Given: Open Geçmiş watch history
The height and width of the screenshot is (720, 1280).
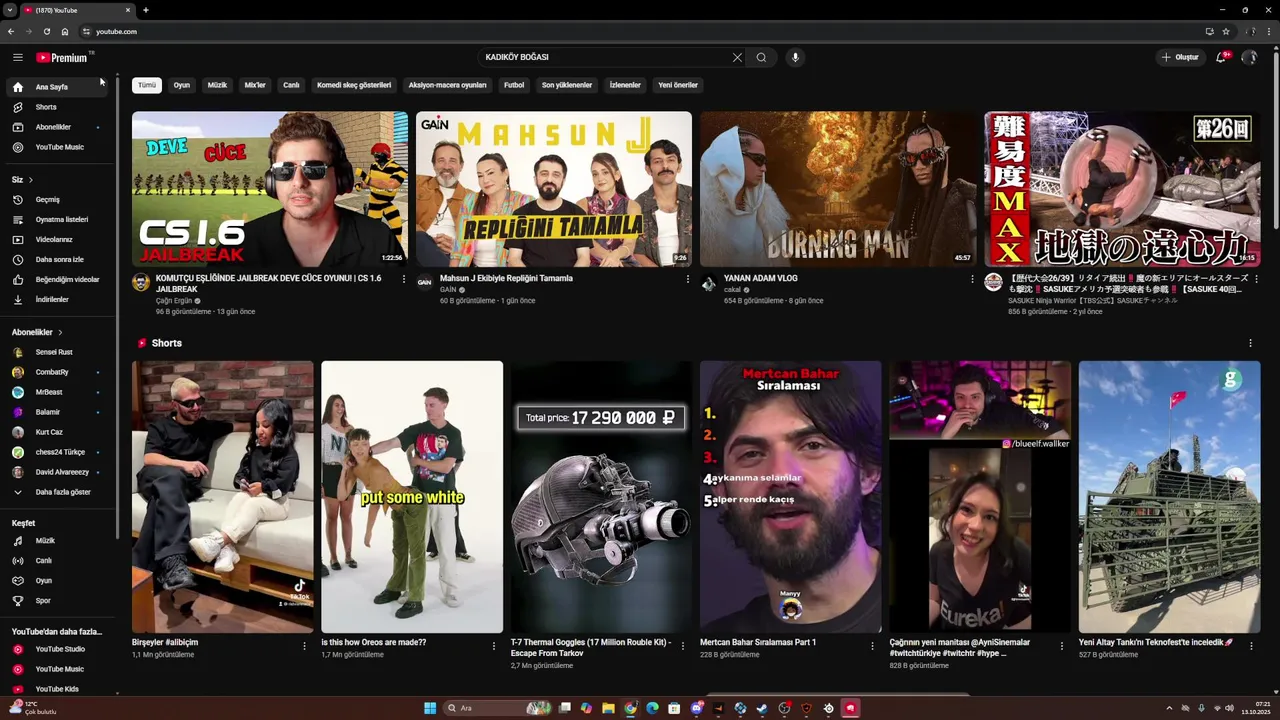Looking at the screenshot, I should [x=57, y=199].
